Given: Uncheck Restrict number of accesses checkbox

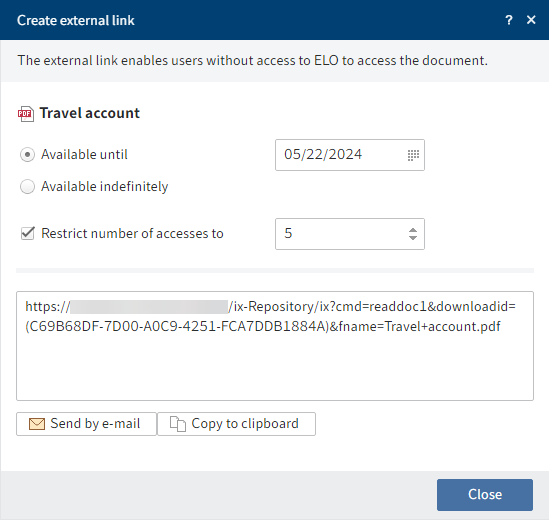Looking at the screenshot, I should pos(28,233).
